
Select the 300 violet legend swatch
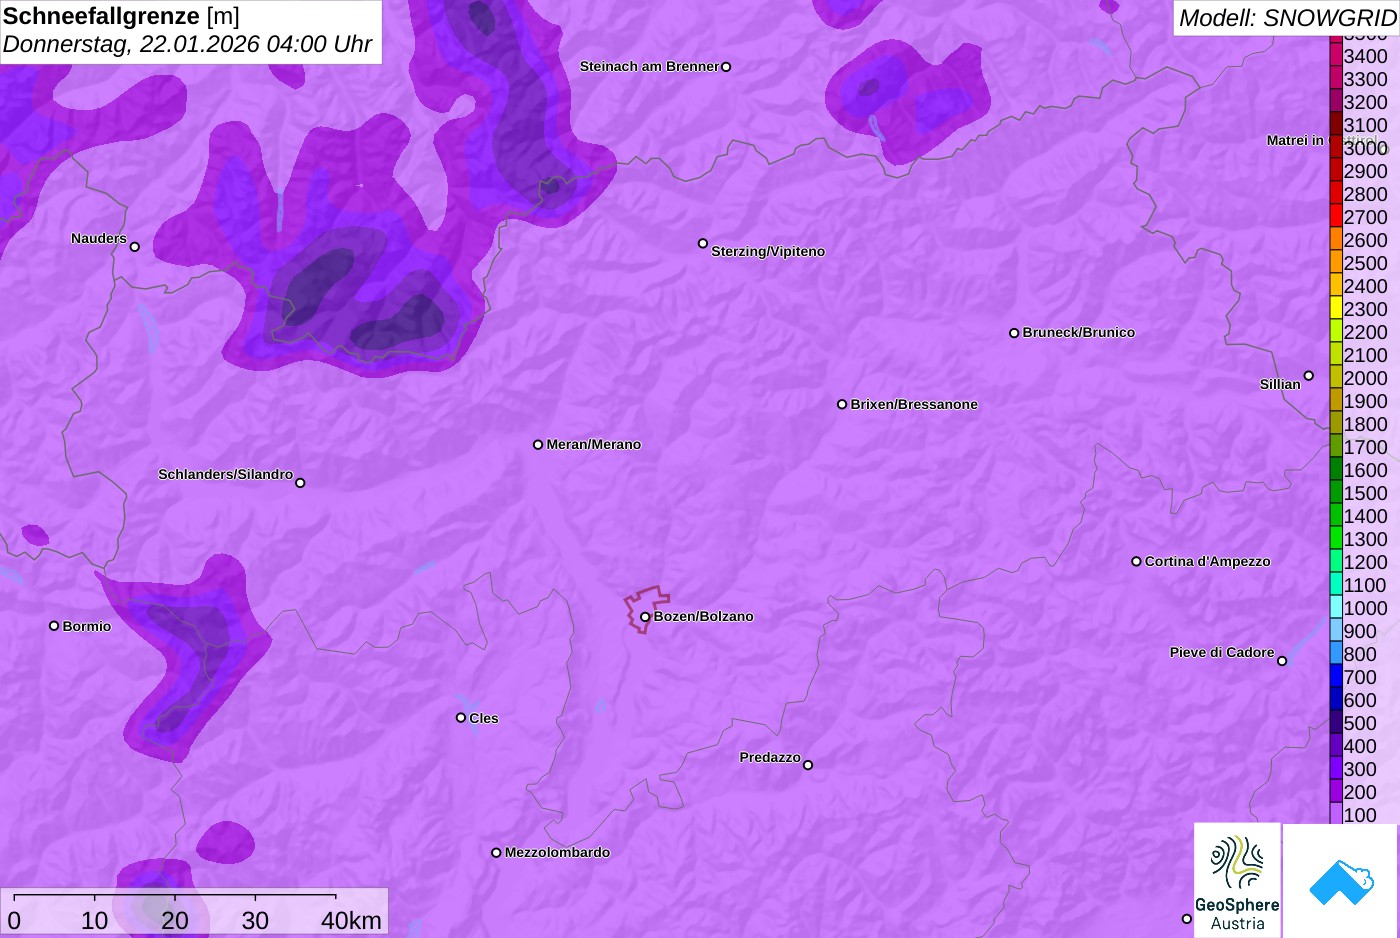[1336, 769]
